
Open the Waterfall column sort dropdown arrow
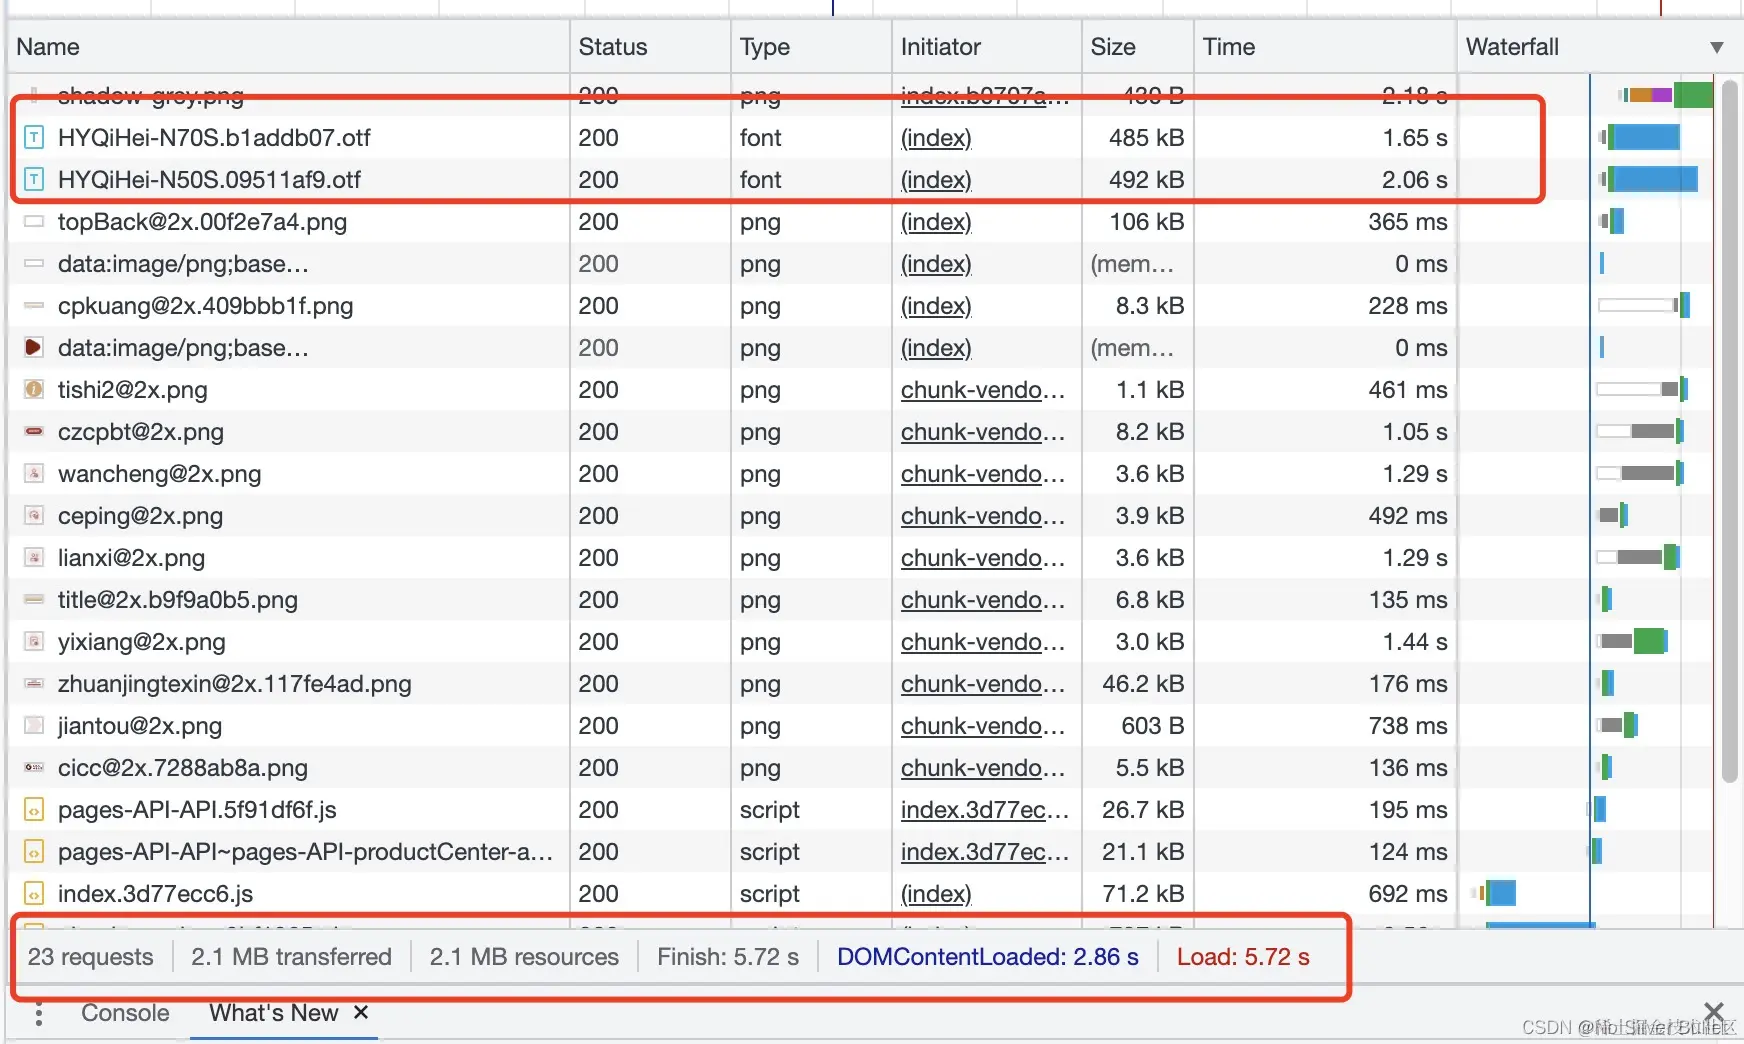(1717, 47)
